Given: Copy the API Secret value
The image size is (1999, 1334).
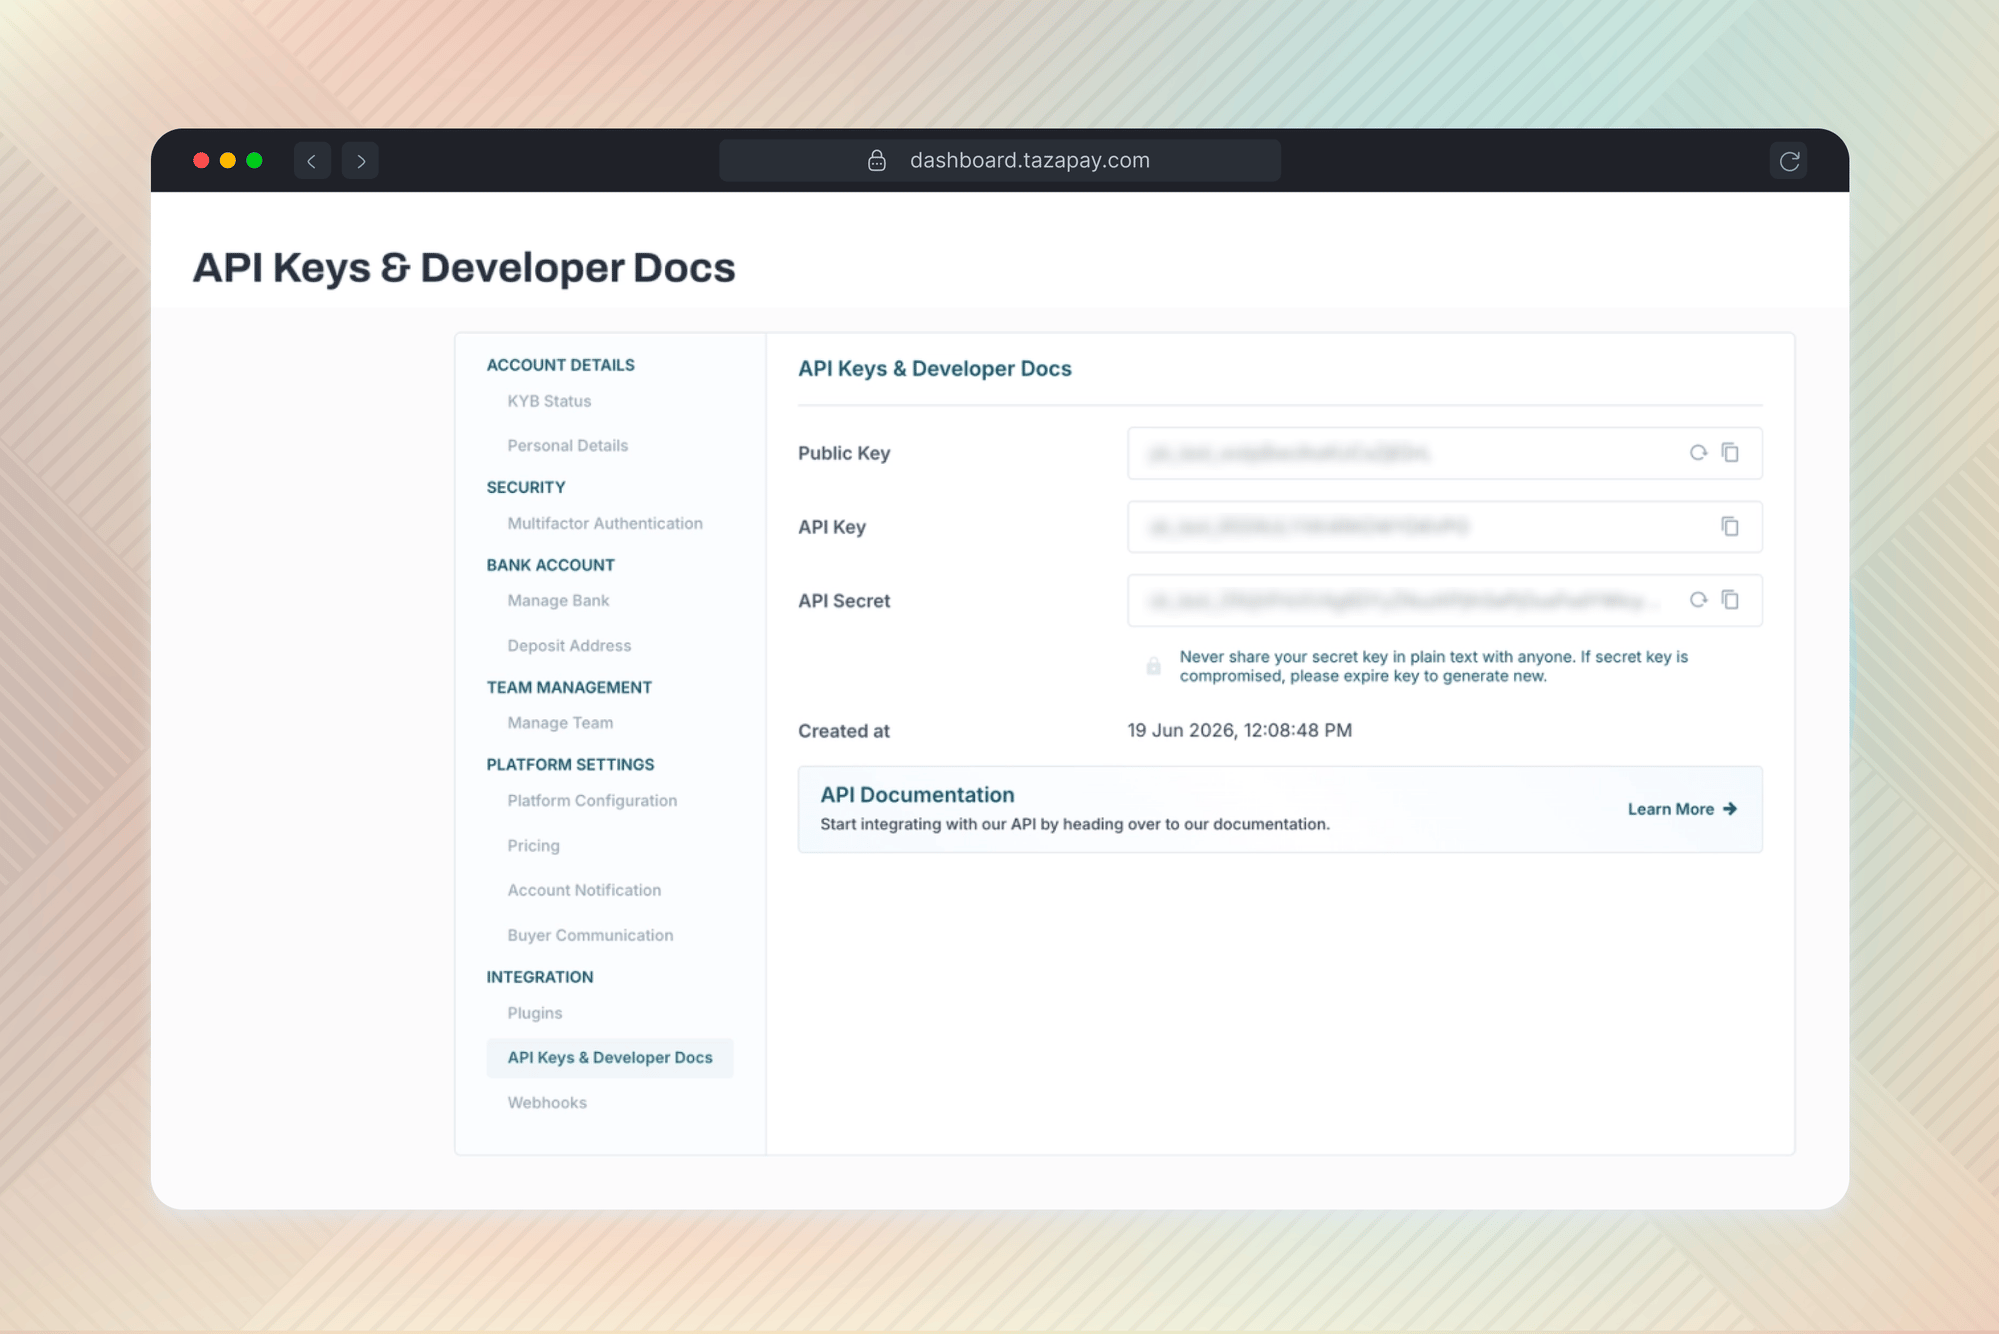Looking at the screenshot, I should (1730, 600).
